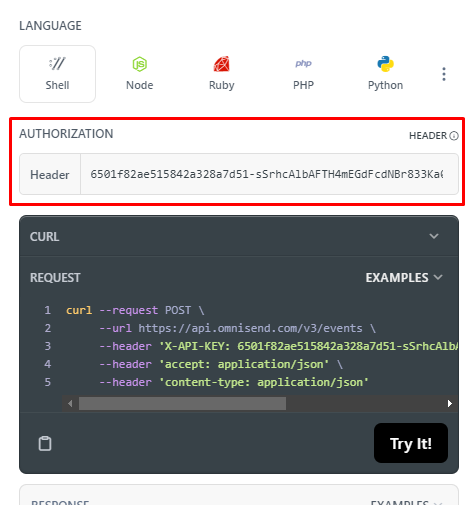Click the Node label text
Screen dimensions: 475x505
pos(140,85)
